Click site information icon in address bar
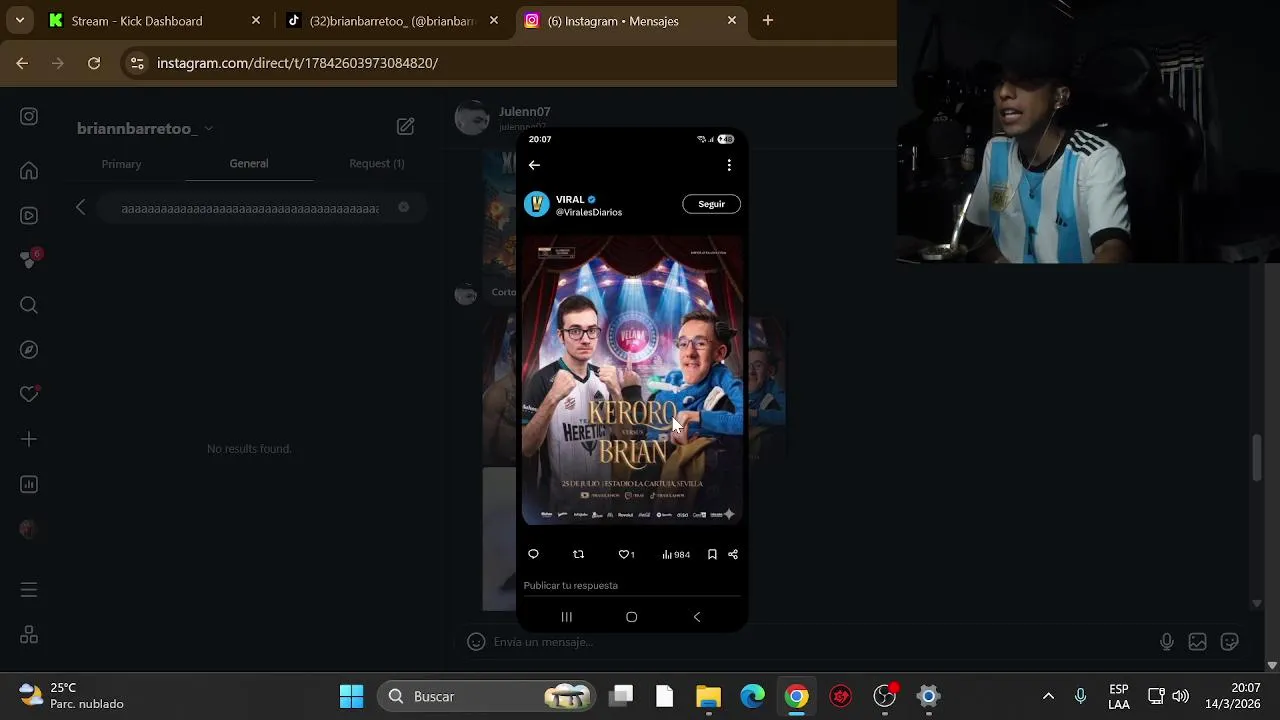This screenshot has width=1280, height=720. coord(137,63)
